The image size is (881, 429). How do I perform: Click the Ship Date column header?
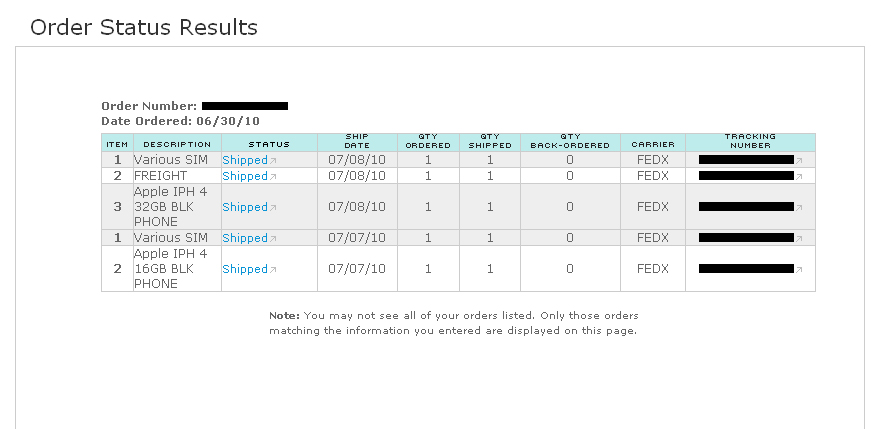click(357, 141)
